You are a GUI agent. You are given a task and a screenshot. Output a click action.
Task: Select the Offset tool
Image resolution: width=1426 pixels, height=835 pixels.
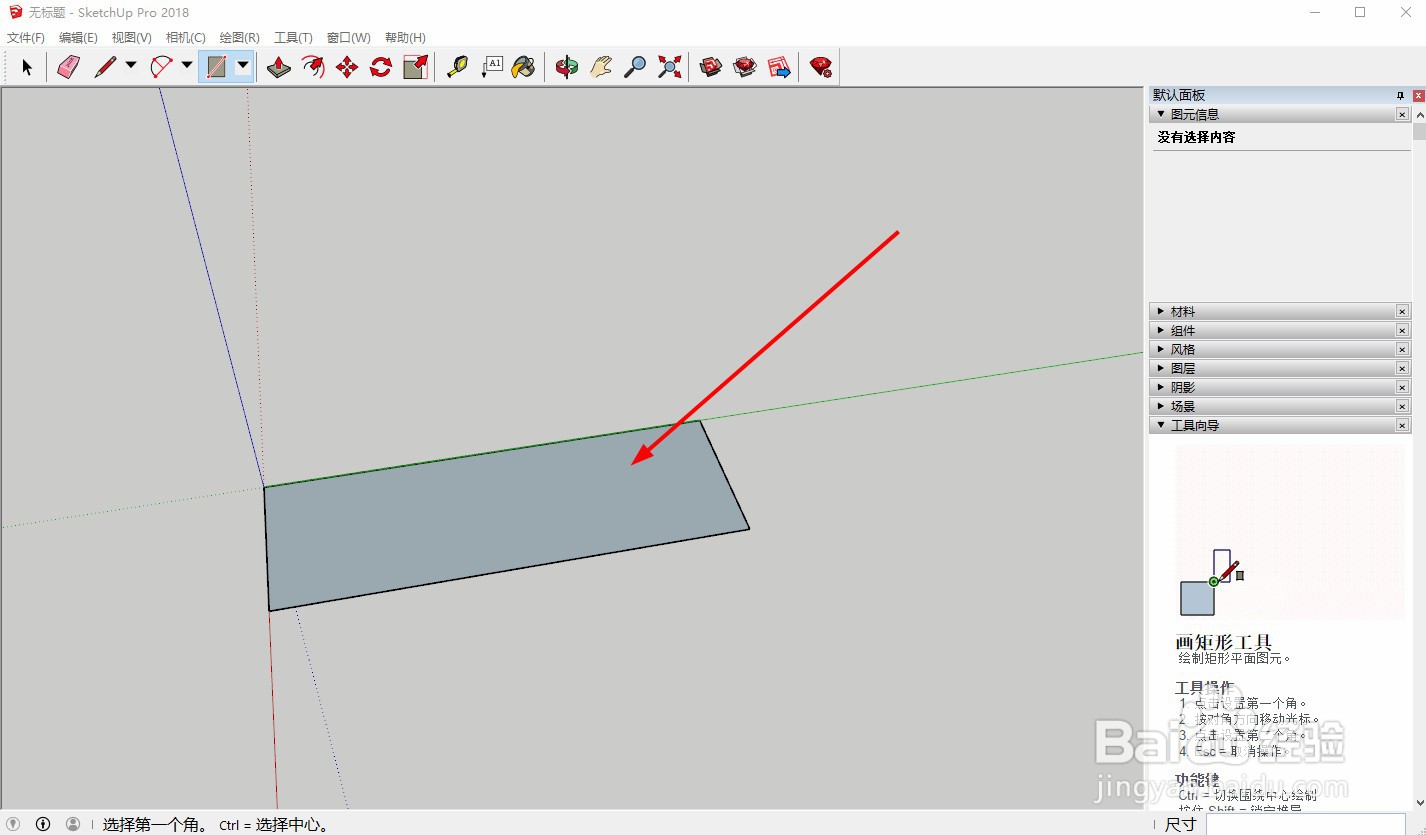coord(313,67)
